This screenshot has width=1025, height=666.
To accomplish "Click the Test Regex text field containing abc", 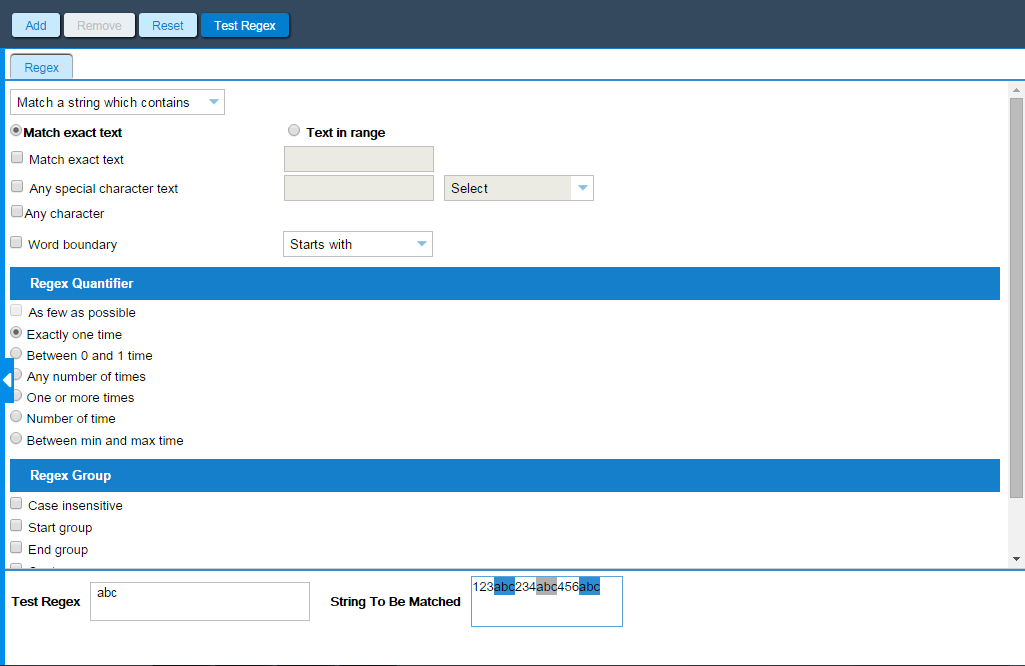I will click(x=200, y=601).
